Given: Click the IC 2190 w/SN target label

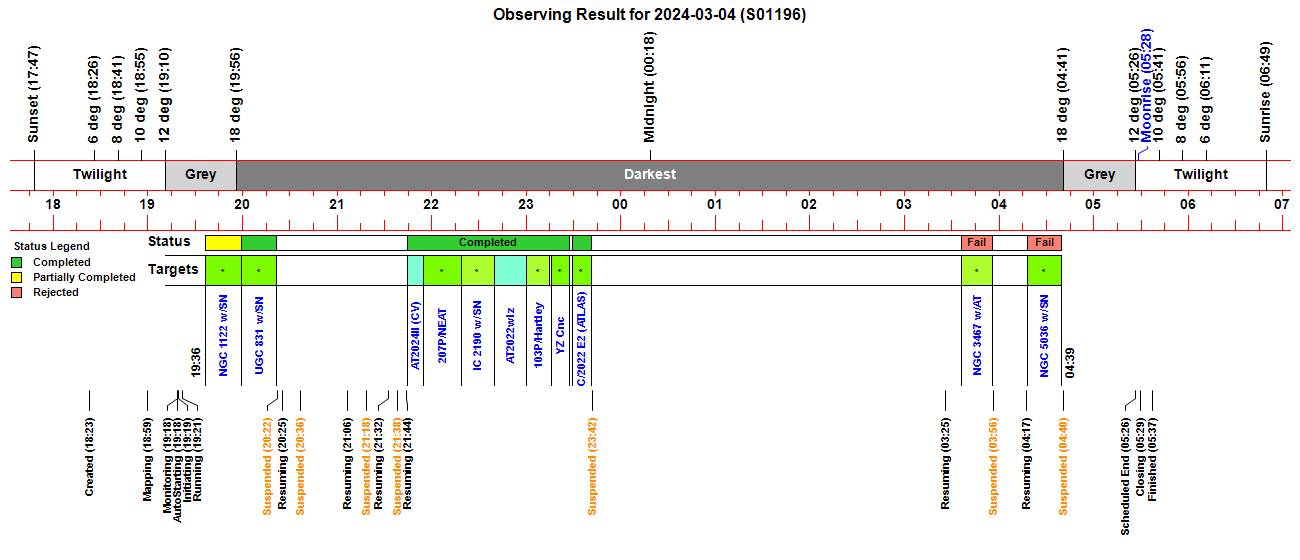Looking at the screenshot, I should click(477, 335).
